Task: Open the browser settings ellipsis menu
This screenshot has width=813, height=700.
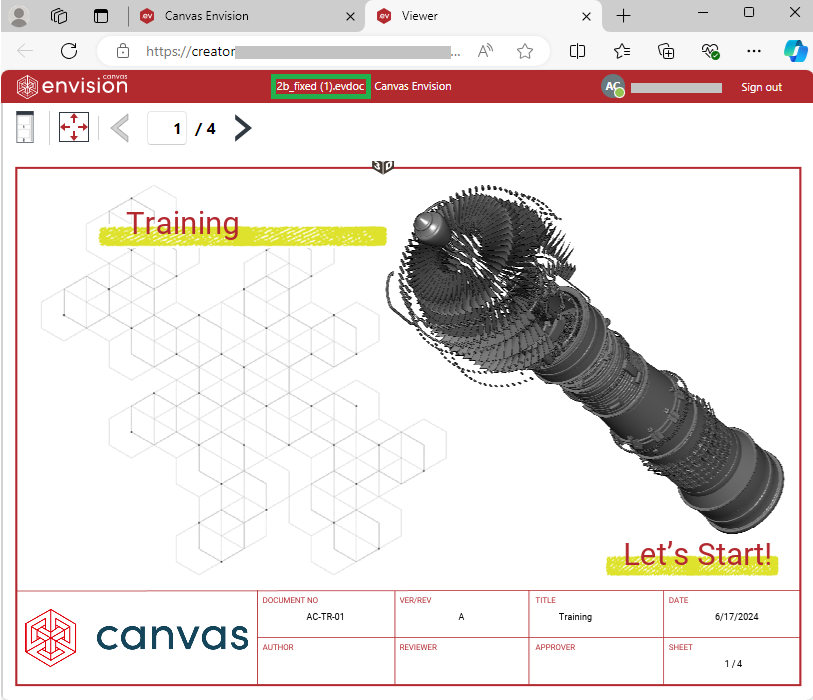Action: (753, 51)
